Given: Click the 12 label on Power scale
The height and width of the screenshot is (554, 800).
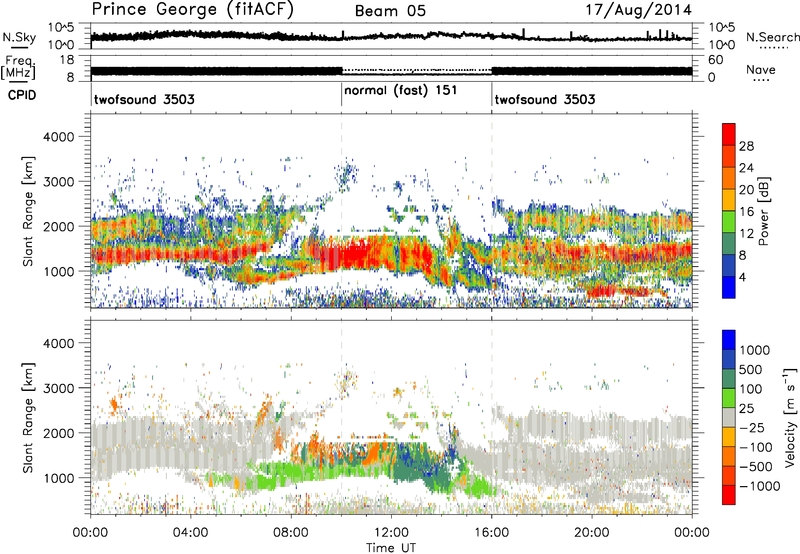Looking at the screenshot, I should tap(746, 234).
